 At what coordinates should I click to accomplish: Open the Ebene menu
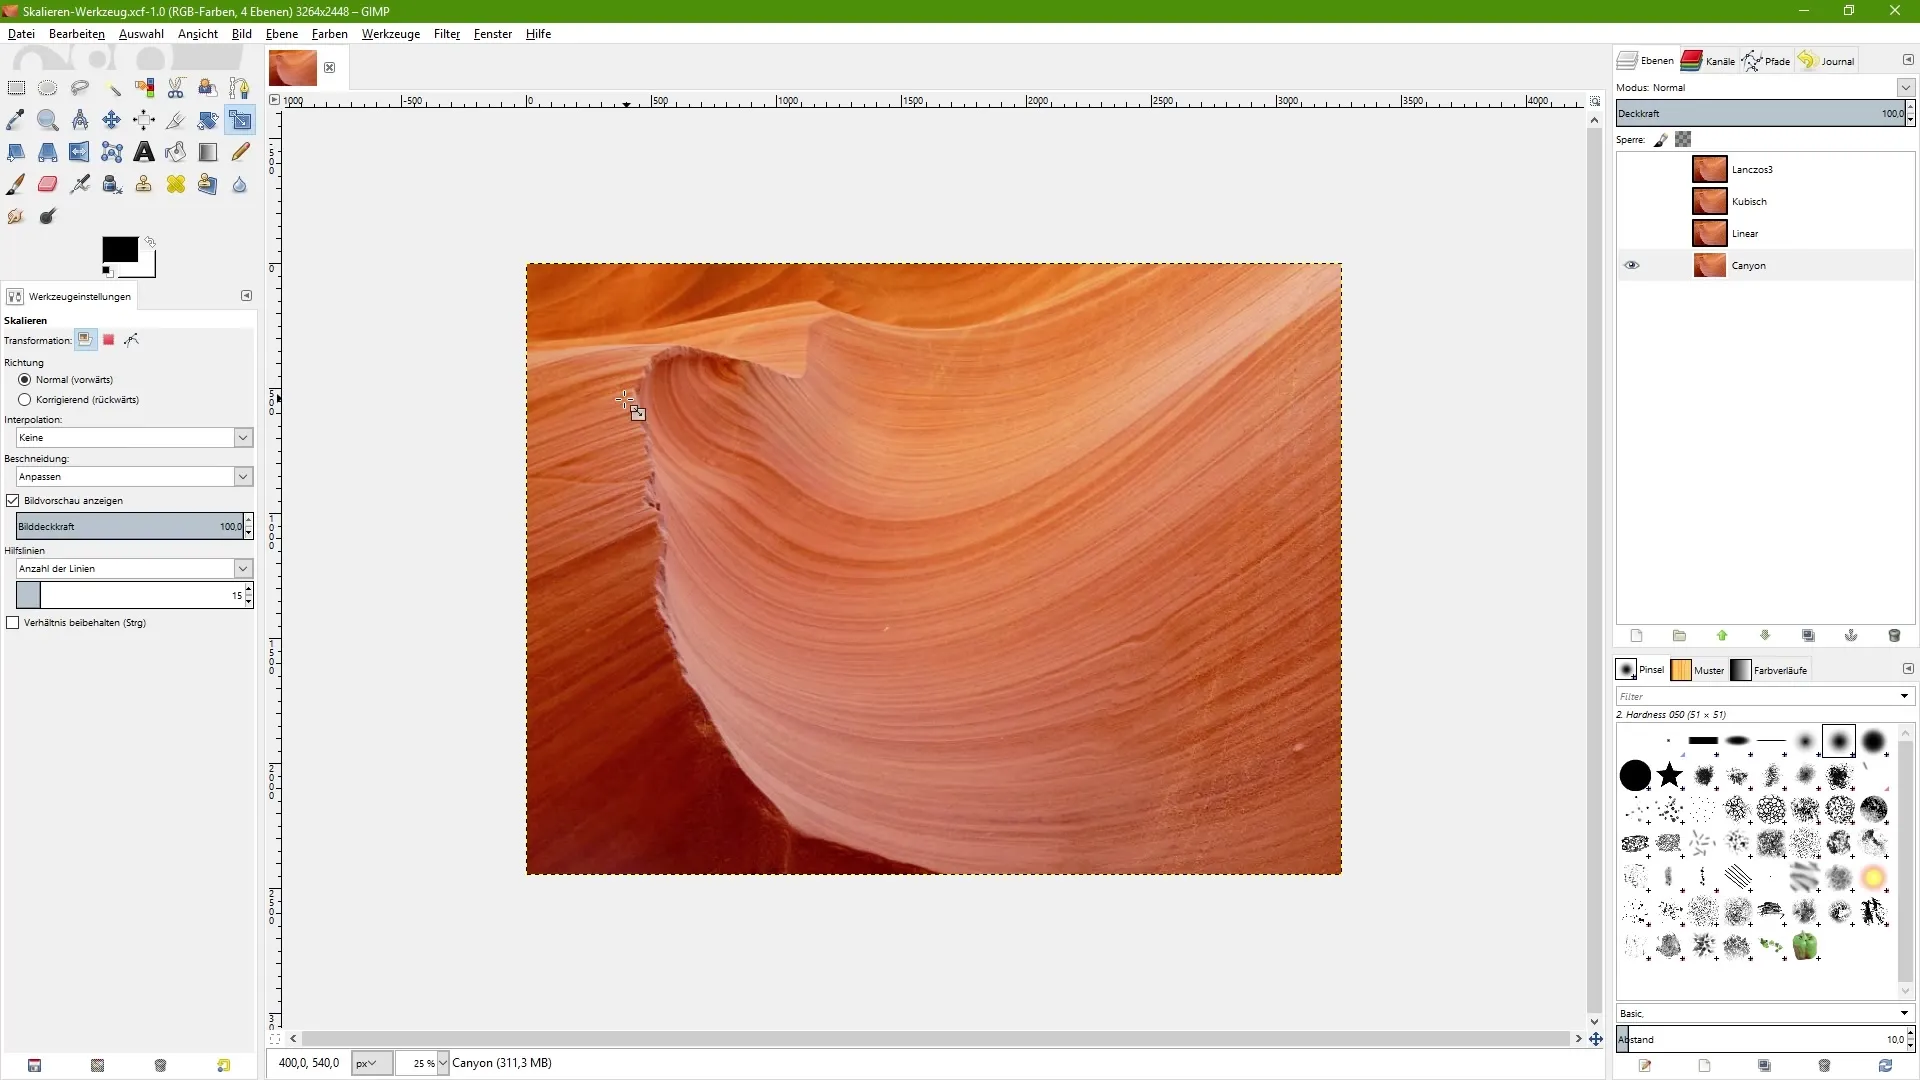(x=282, y=34)
